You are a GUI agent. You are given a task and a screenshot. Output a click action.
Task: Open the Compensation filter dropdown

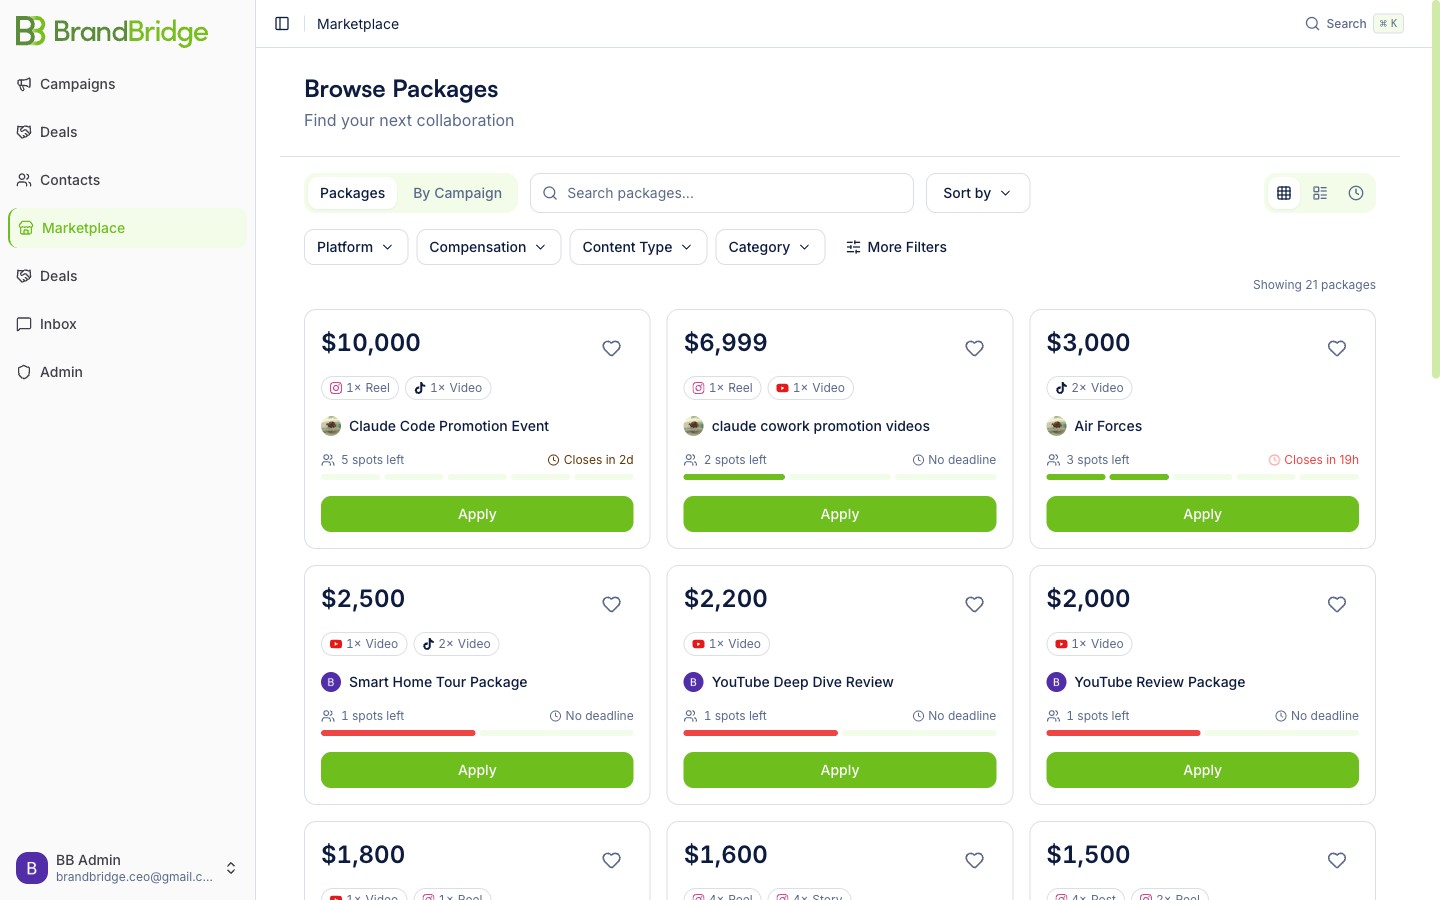488,247
